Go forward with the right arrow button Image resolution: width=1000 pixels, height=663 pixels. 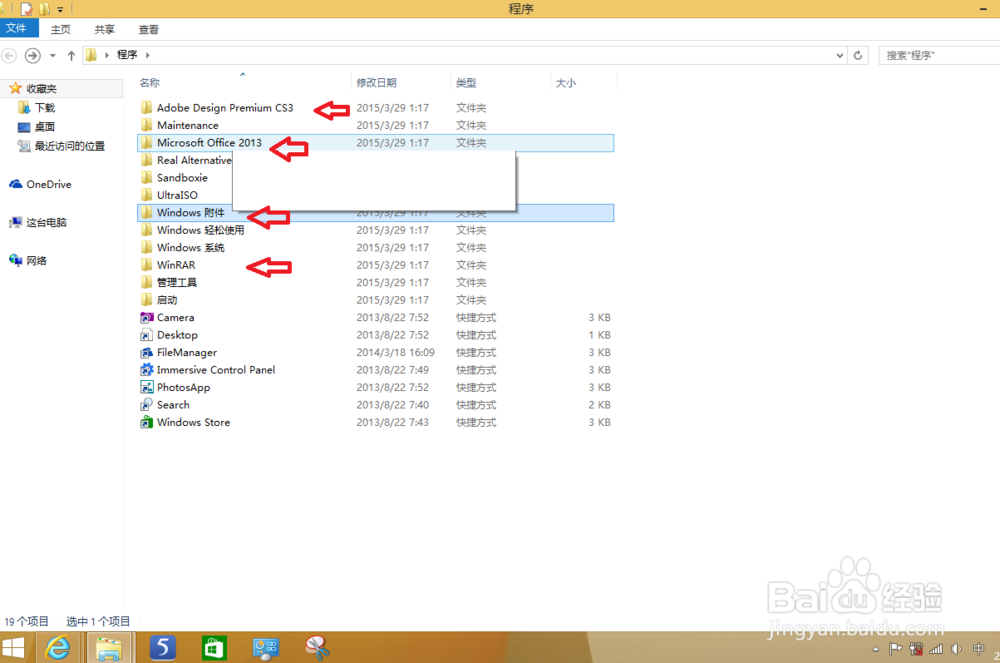point(33,55)
